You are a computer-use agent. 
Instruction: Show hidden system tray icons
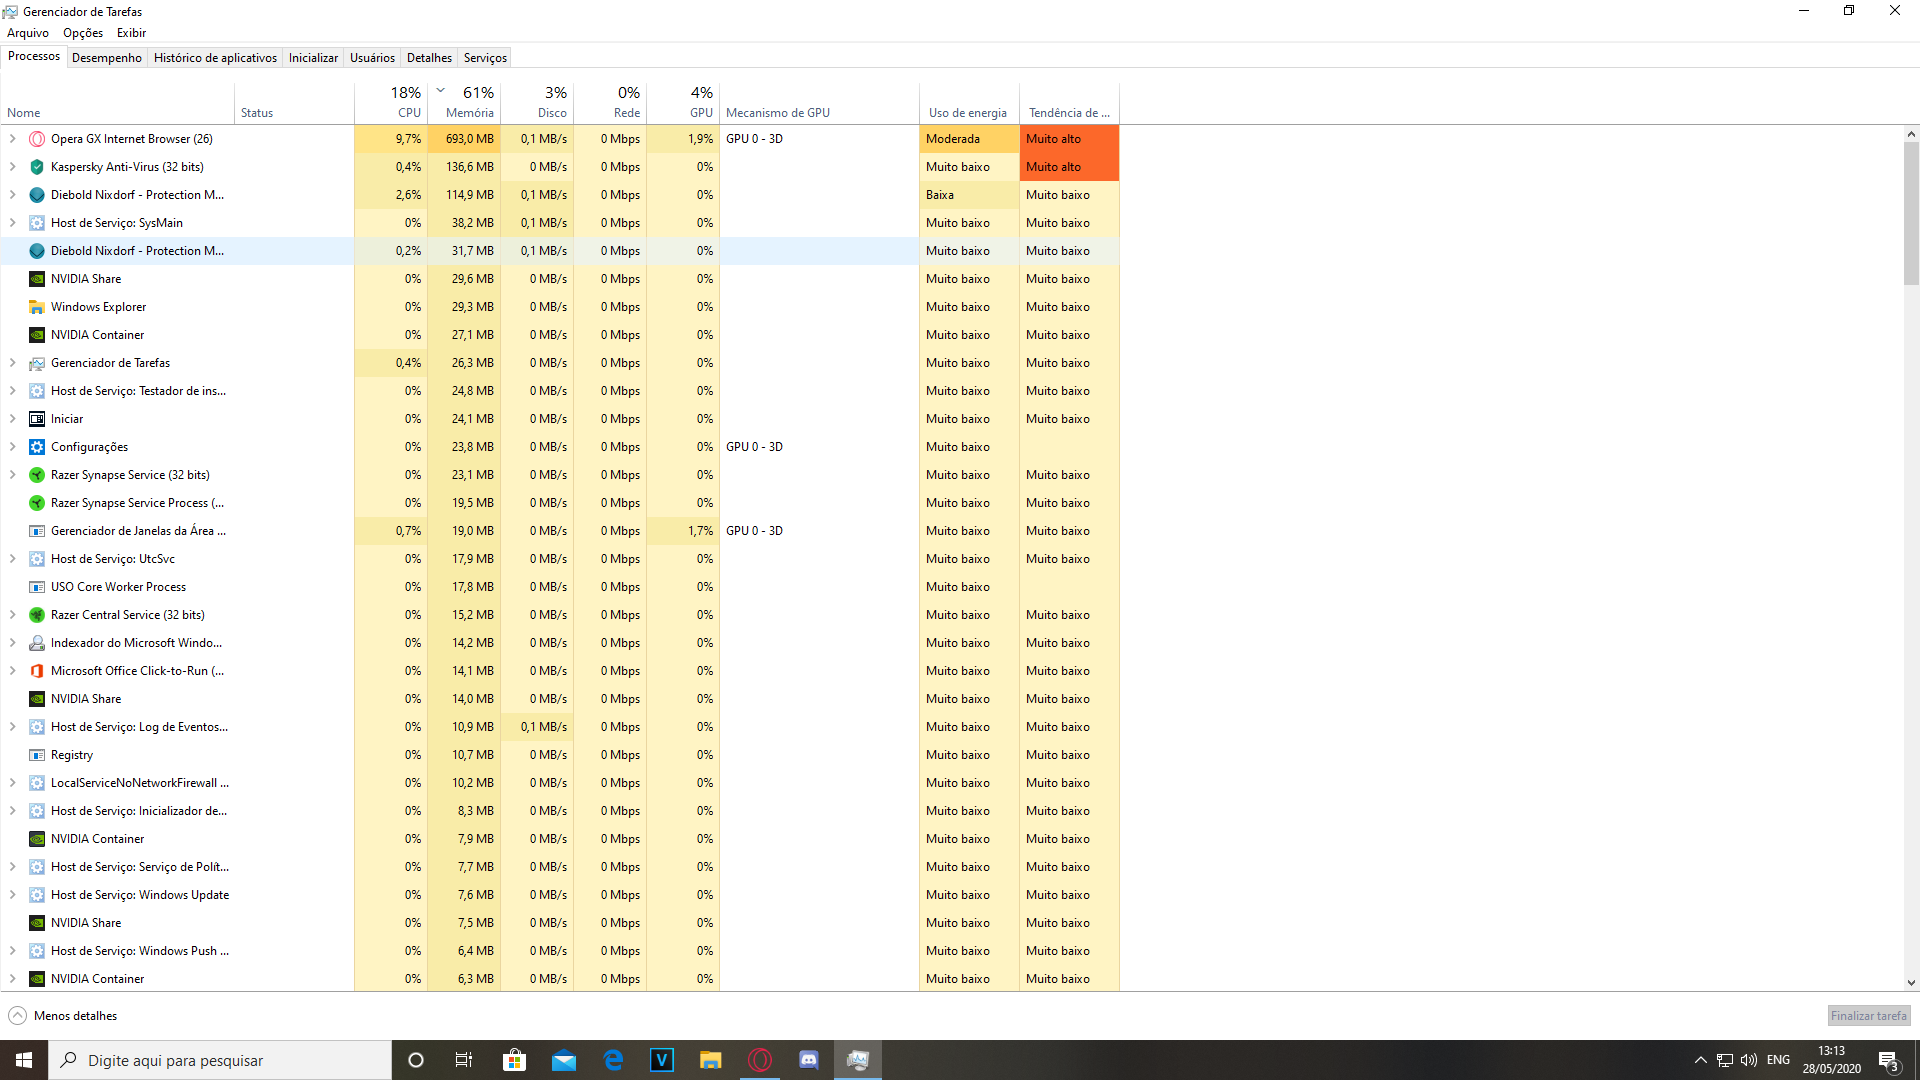pyautogui.click(x=1700, y=1060)
